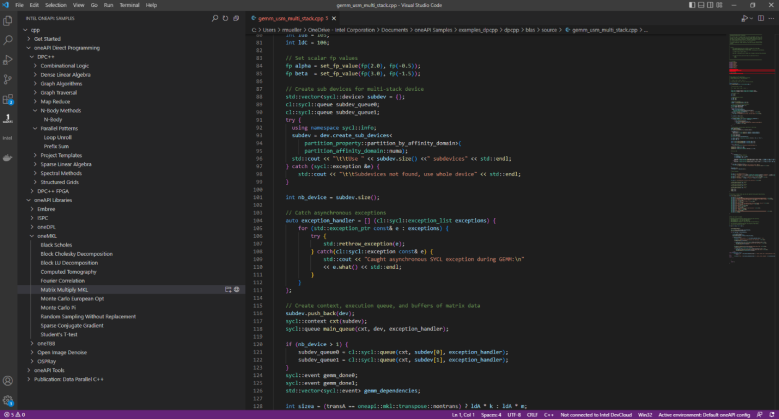Screen dimensions: 779x419
Task: Click UTF-8 encoding status item
Action: pos(514,415)
